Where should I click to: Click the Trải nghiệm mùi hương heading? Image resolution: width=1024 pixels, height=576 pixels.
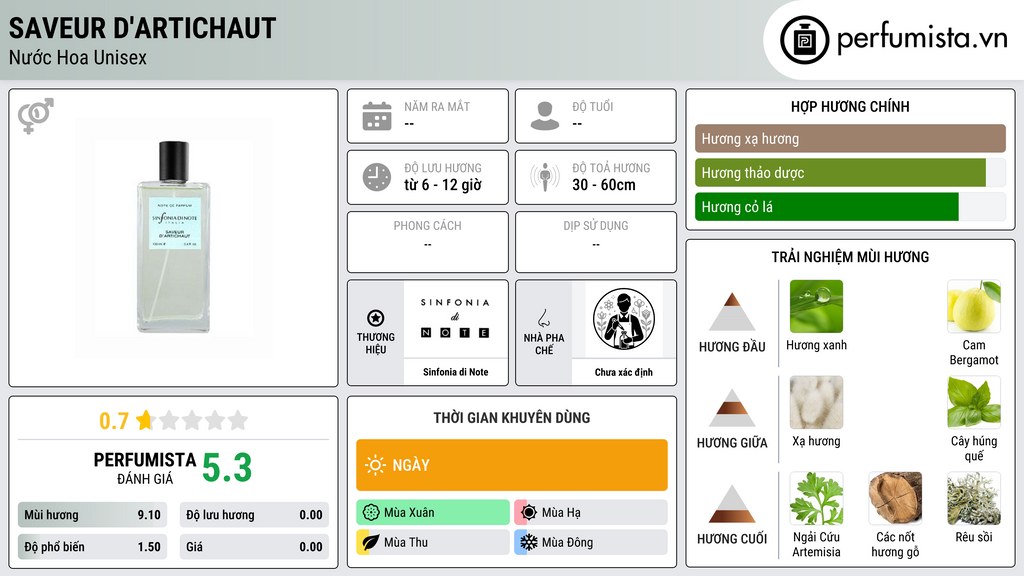pos(850,257)
